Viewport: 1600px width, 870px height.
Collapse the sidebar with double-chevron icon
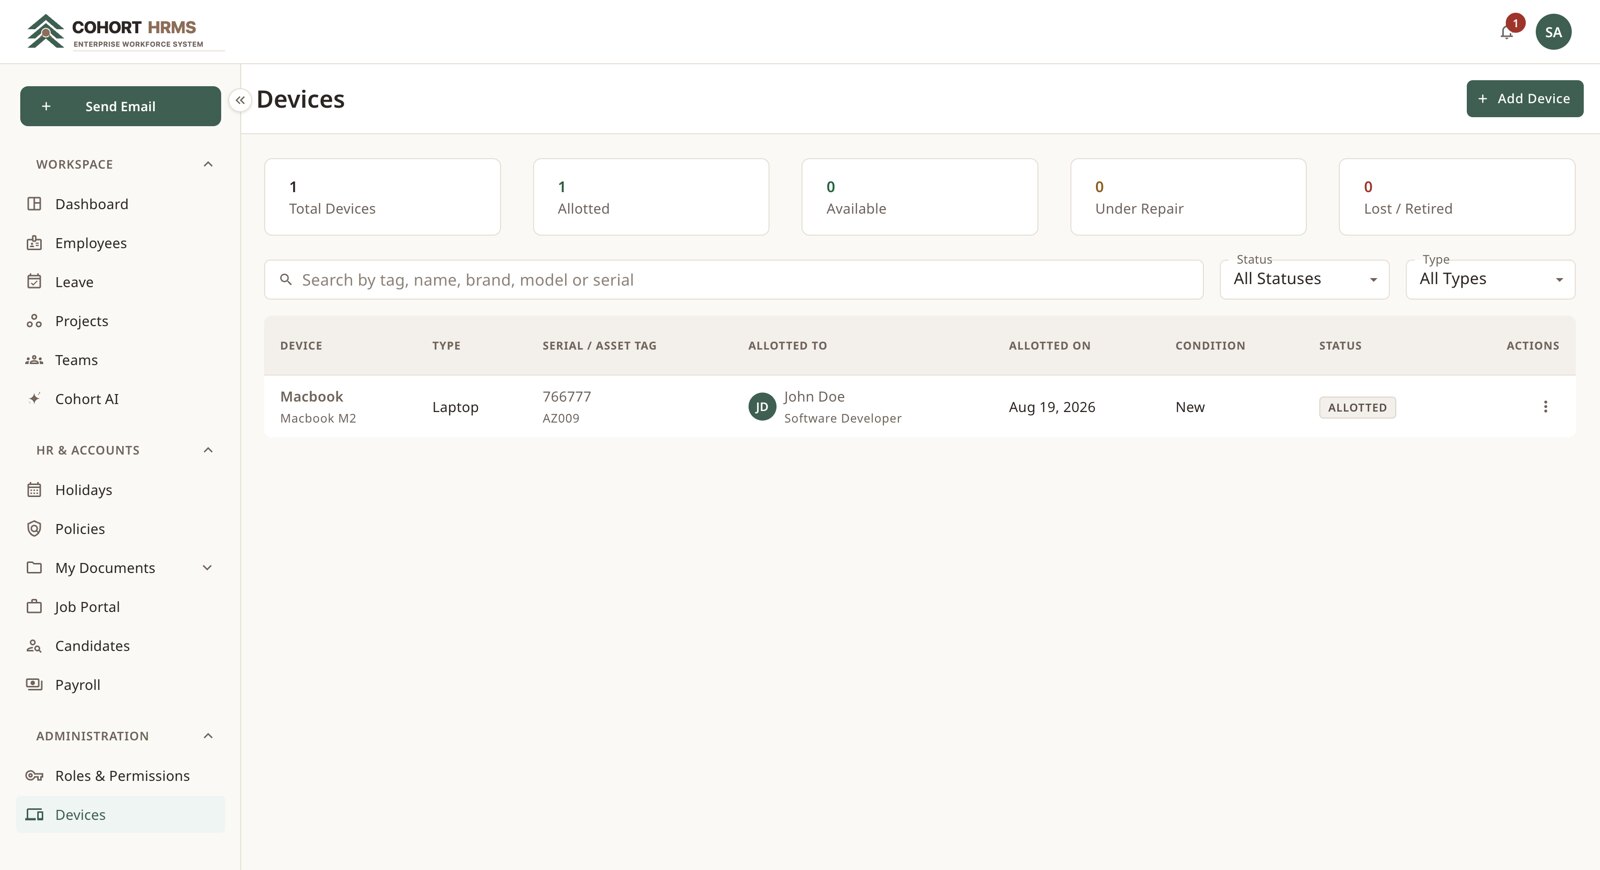coord(240,100)
